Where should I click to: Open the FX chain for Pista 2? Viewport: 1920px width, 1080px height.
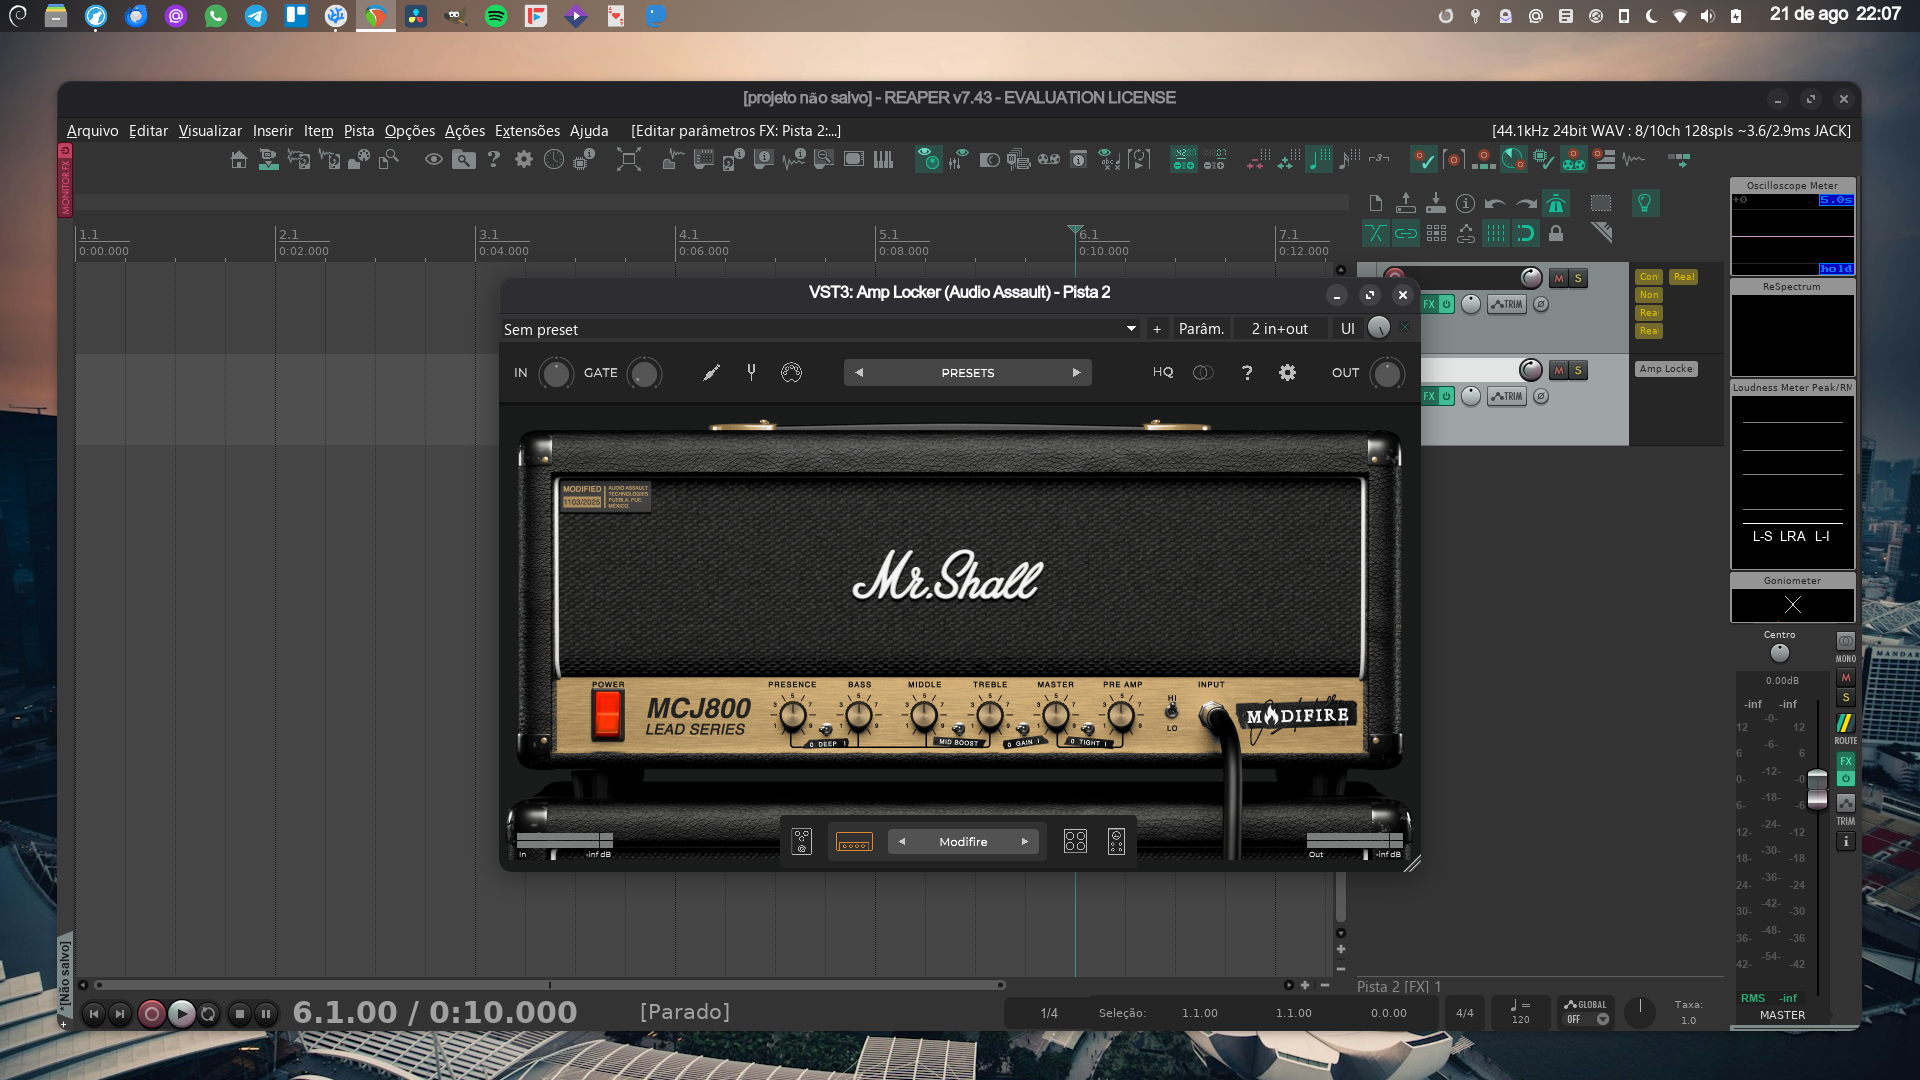click(x=1430, y=395)
